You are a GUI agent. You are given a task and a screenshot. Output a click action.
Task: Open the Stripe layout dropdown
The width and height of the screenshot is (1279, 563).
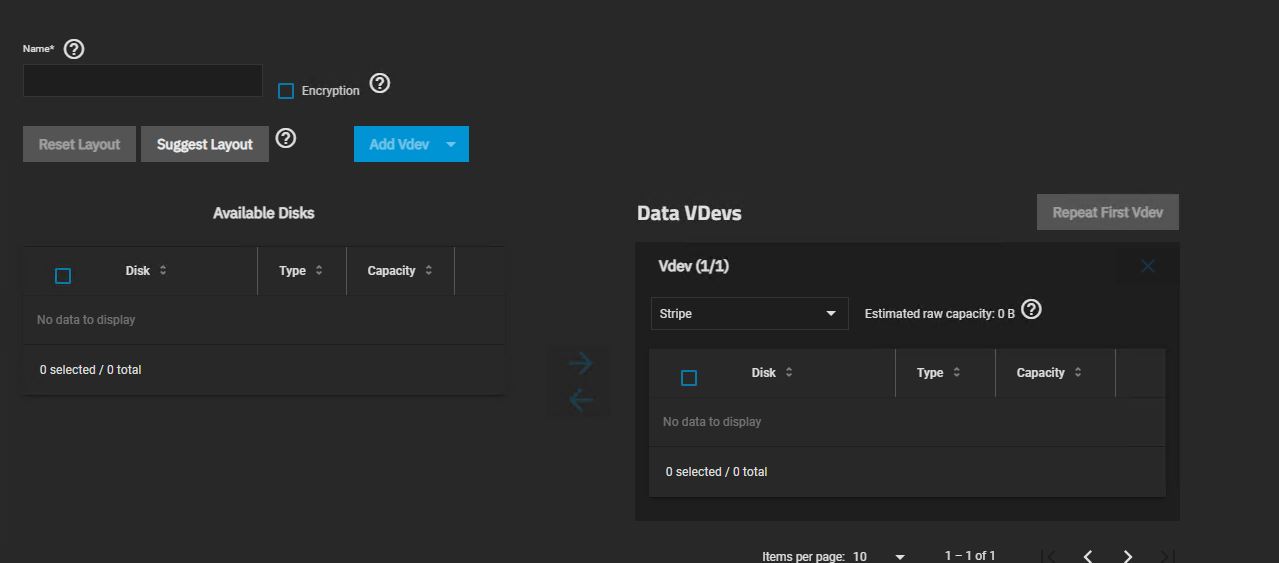tap(749, 314)
